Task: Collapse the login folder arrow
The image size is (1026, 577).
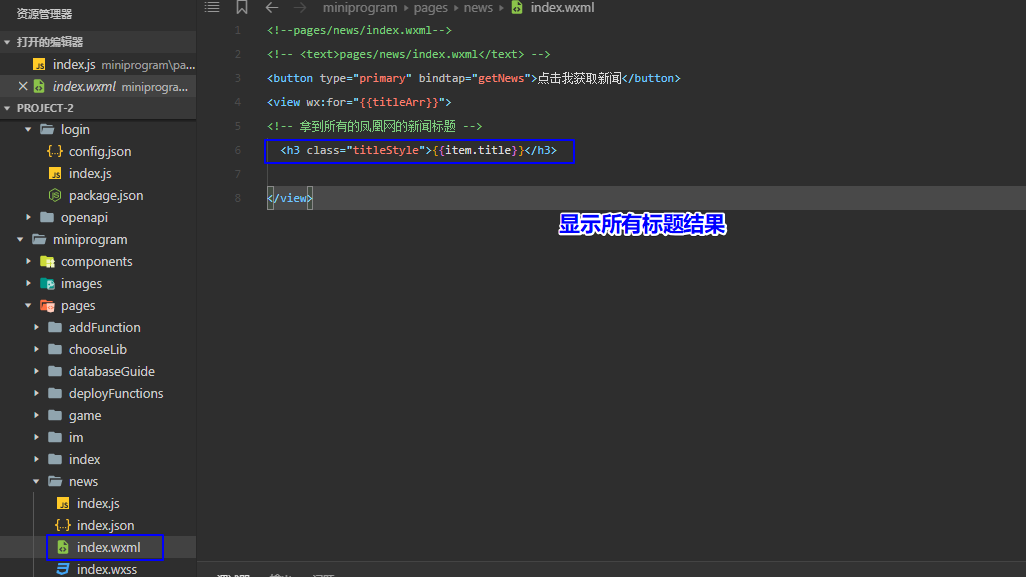Action: point(28,130)
